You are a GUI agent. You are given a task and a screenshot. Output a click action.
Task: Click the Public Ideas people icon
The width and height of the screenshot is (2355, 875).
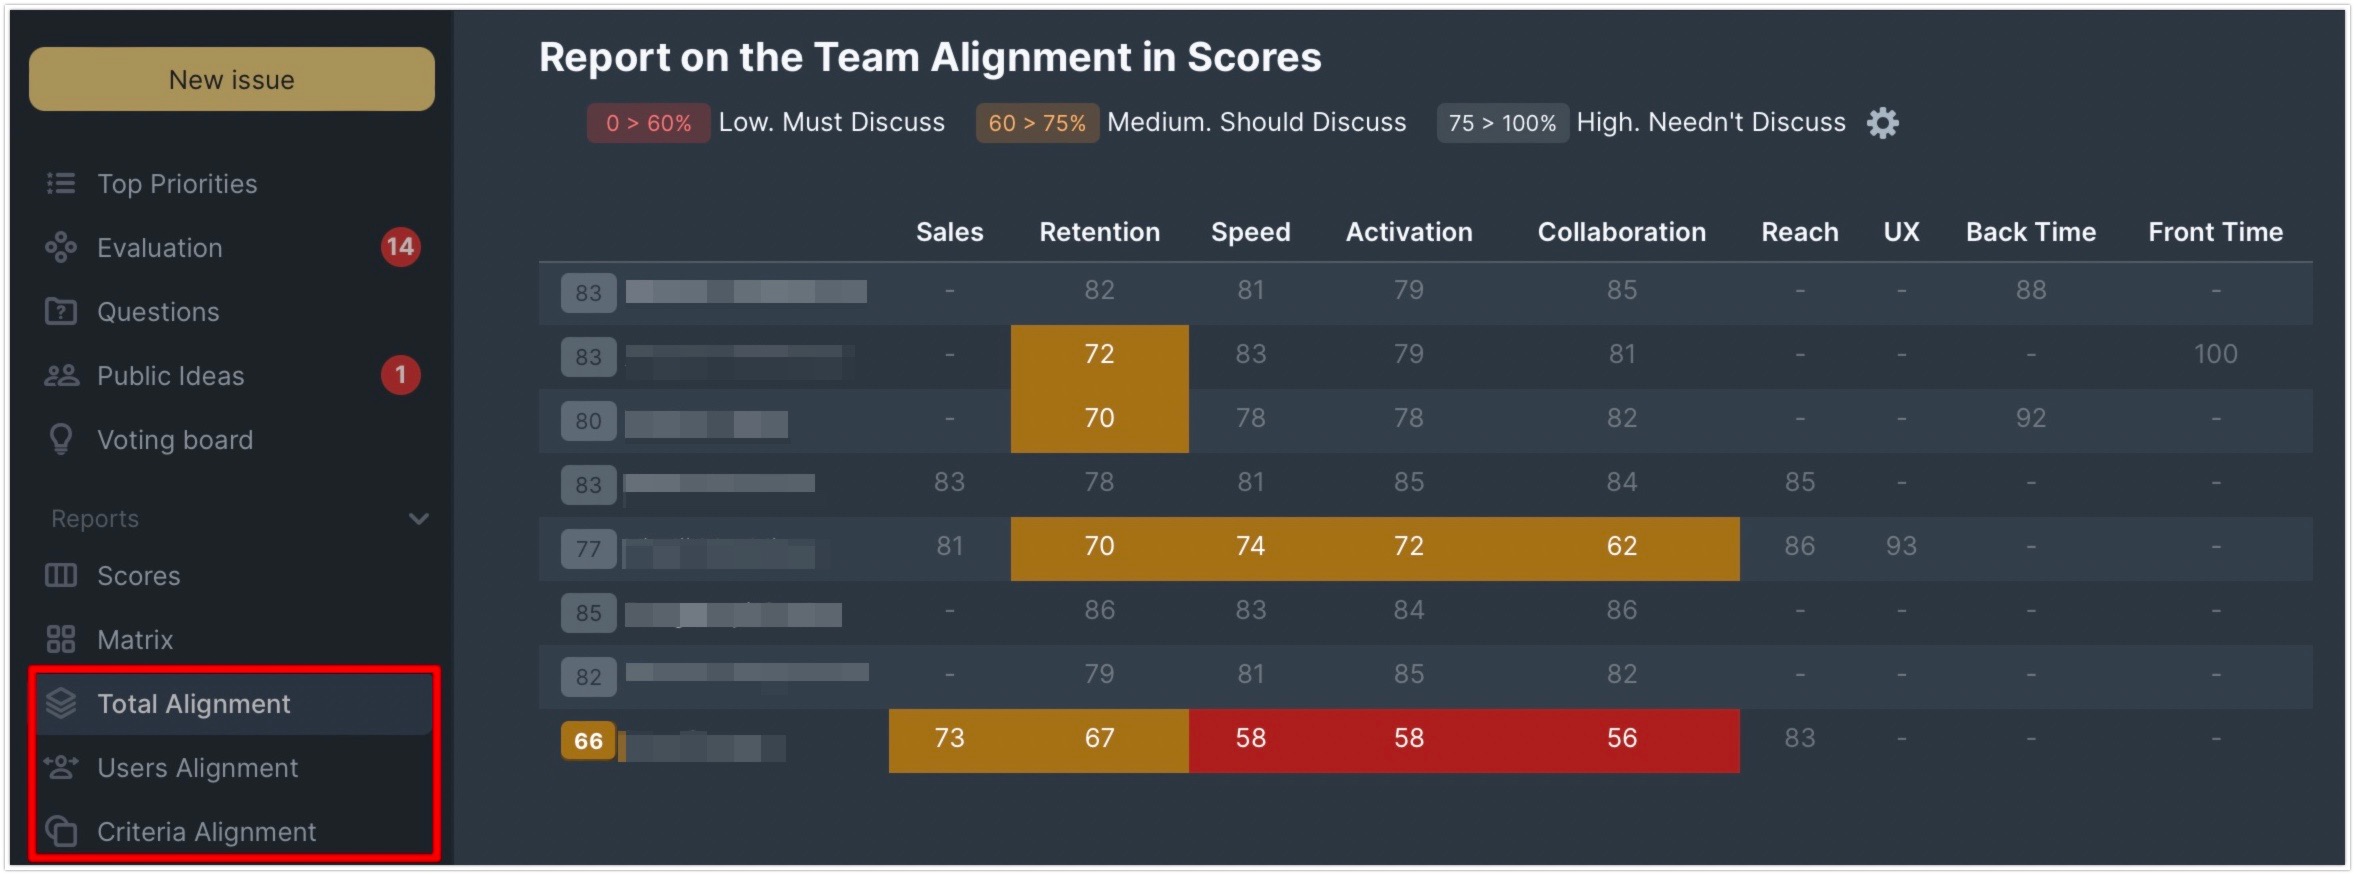(x=61, y=375)
